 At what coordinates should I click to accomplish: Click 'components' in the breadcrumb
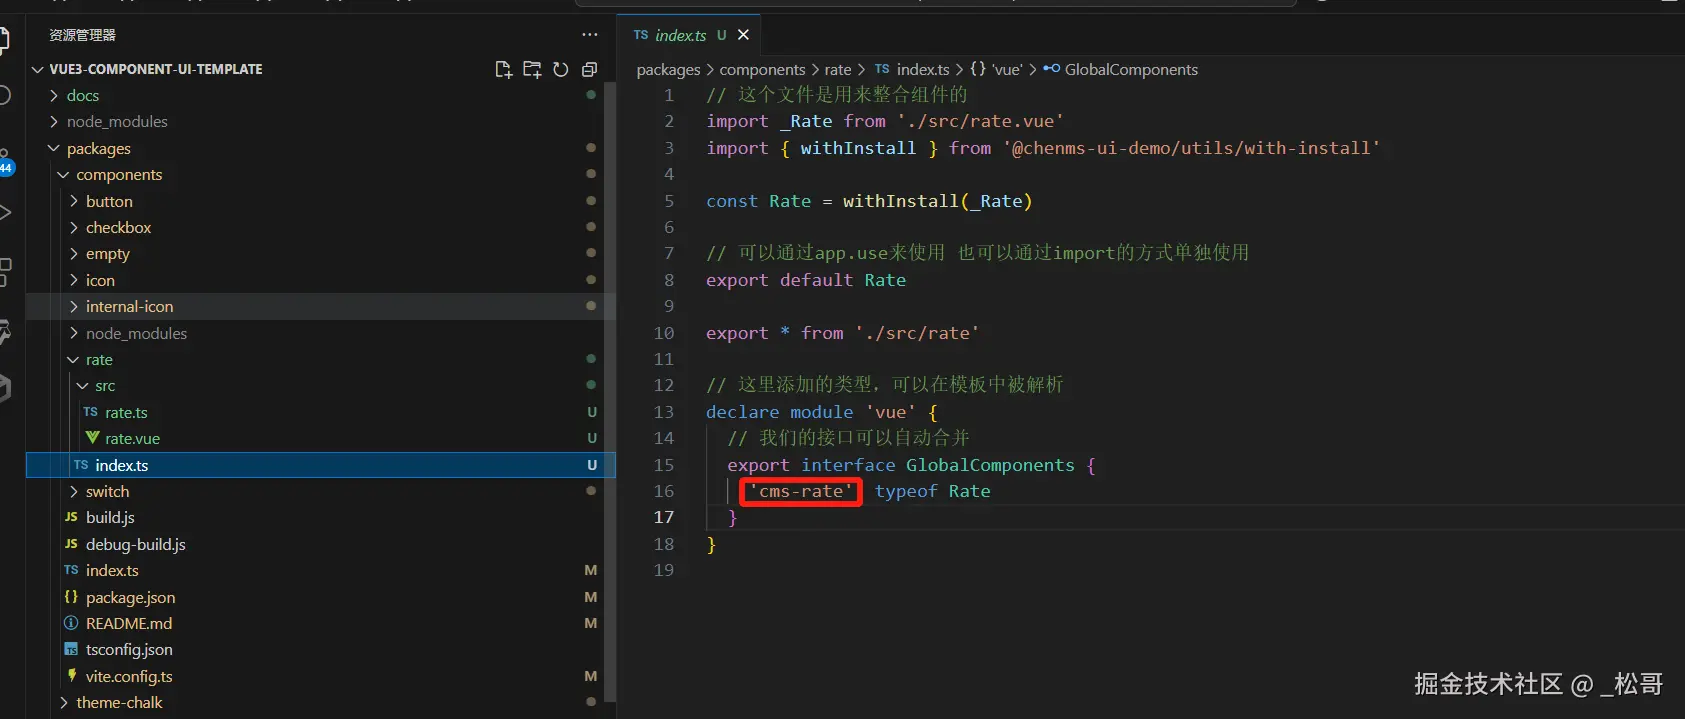point(762,69)
